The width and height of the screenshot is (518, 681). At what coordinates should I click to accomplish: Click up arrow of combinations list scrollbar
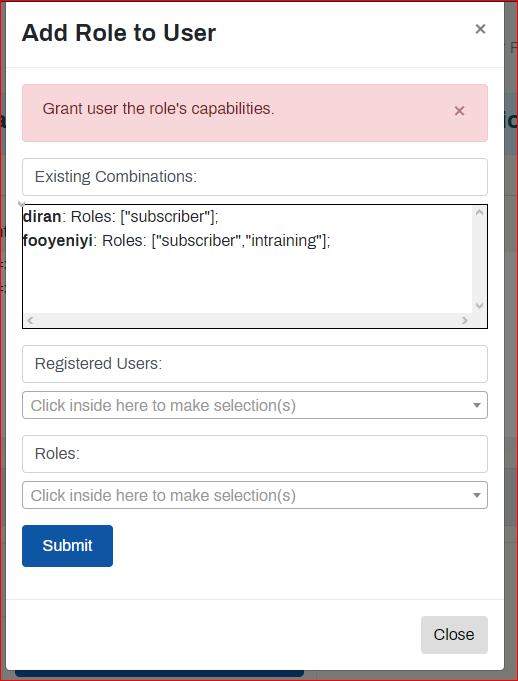coord(479,212)
